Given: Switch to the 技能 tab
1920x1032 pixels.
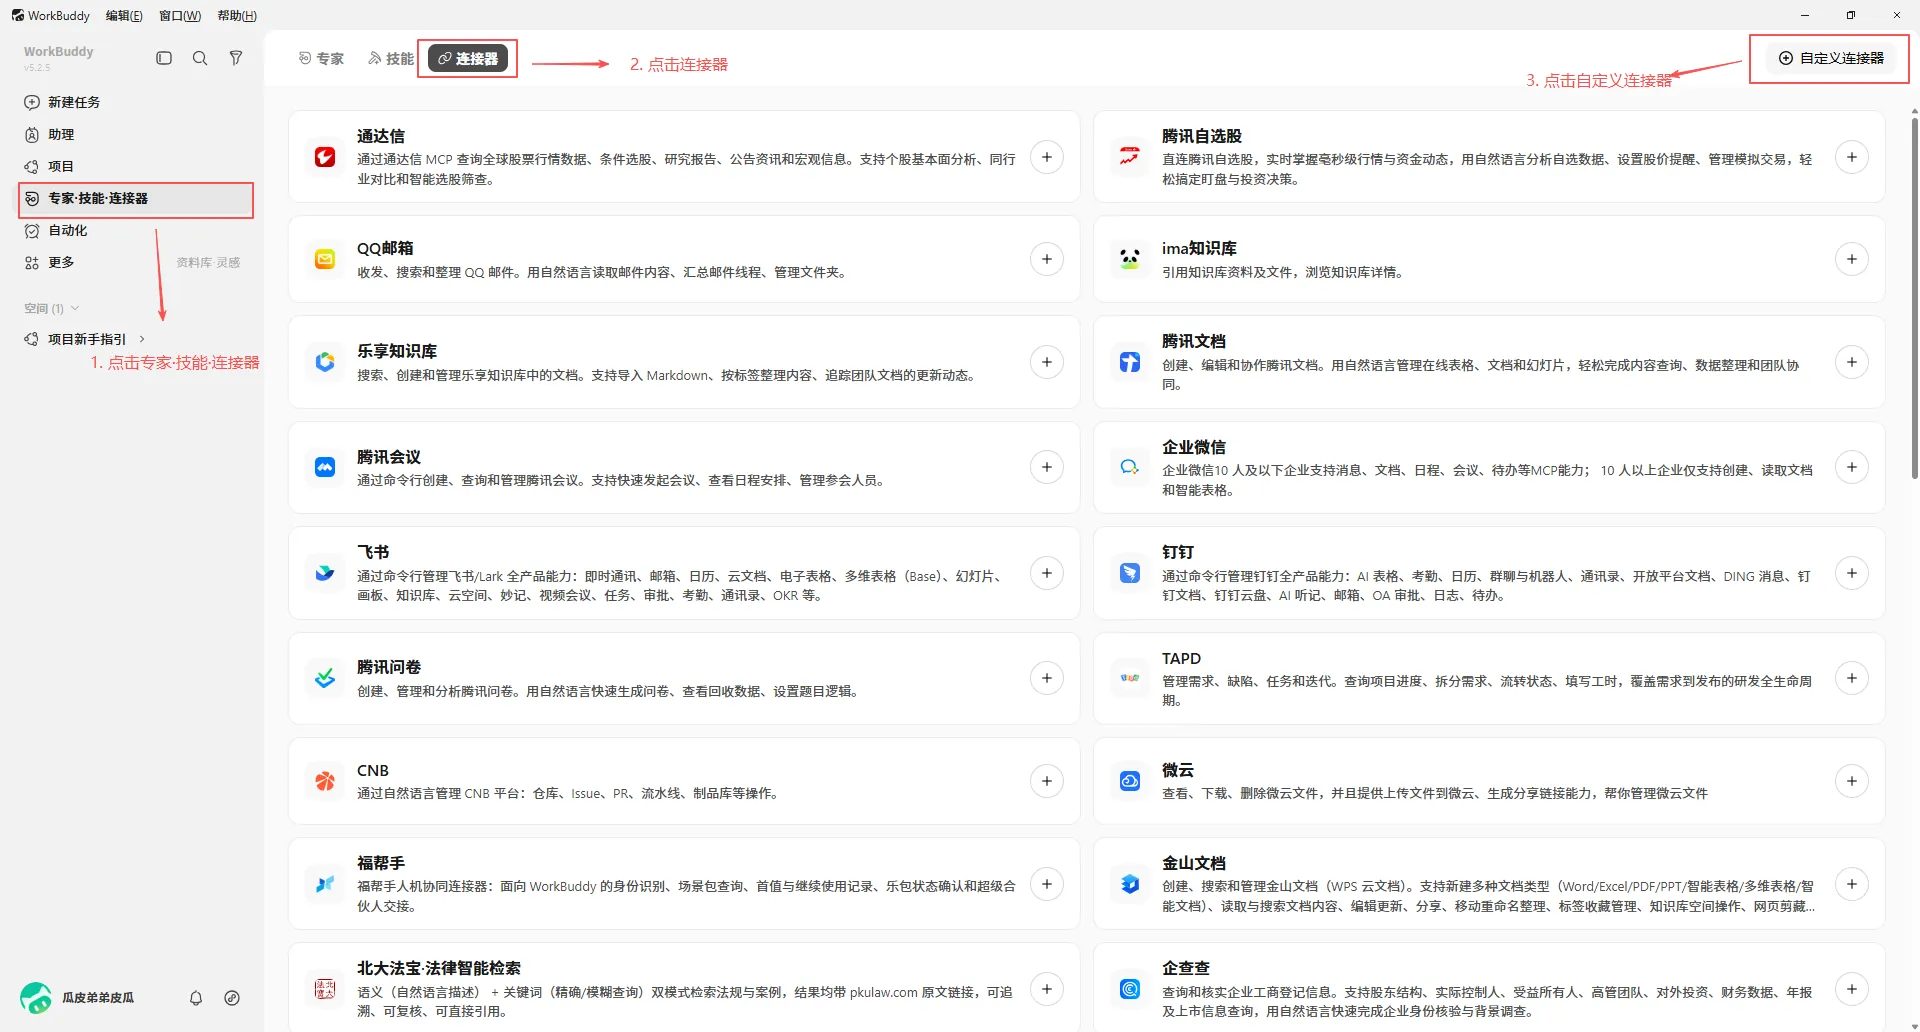Looking at the screenshot, I should [390, 58].
